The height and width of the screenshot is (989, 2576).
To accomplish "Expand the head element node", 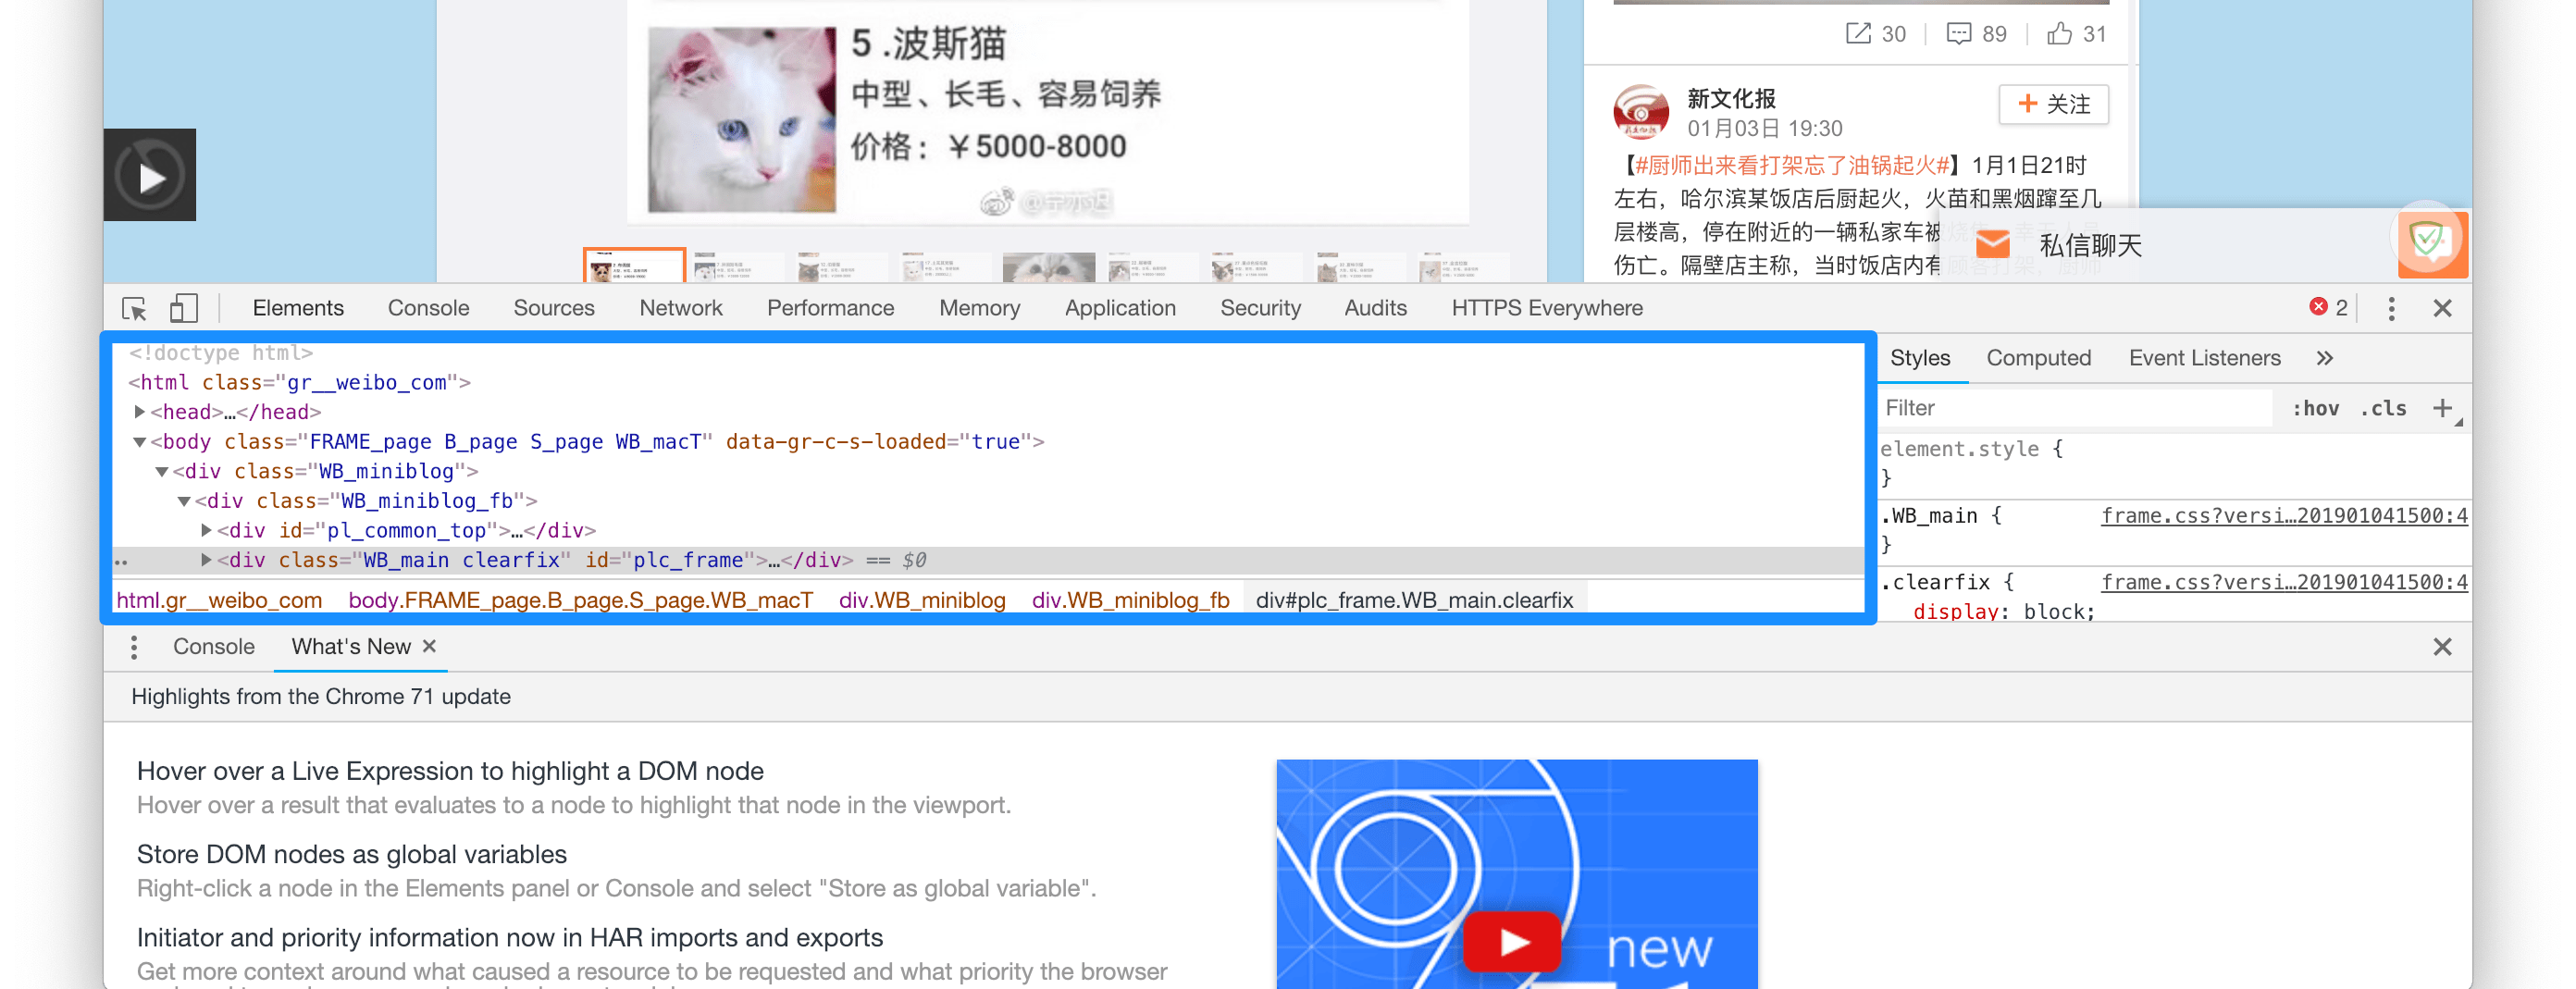I will [140, 412].
